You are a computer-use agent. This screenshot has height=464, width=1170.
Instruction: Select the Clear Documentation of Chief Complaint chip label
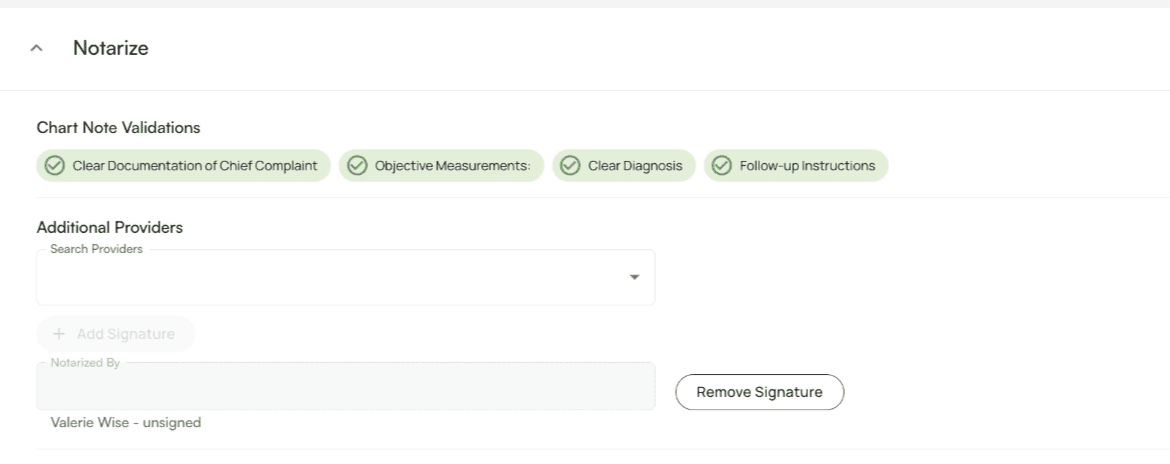pyautogui.click(x=194, y=166)
